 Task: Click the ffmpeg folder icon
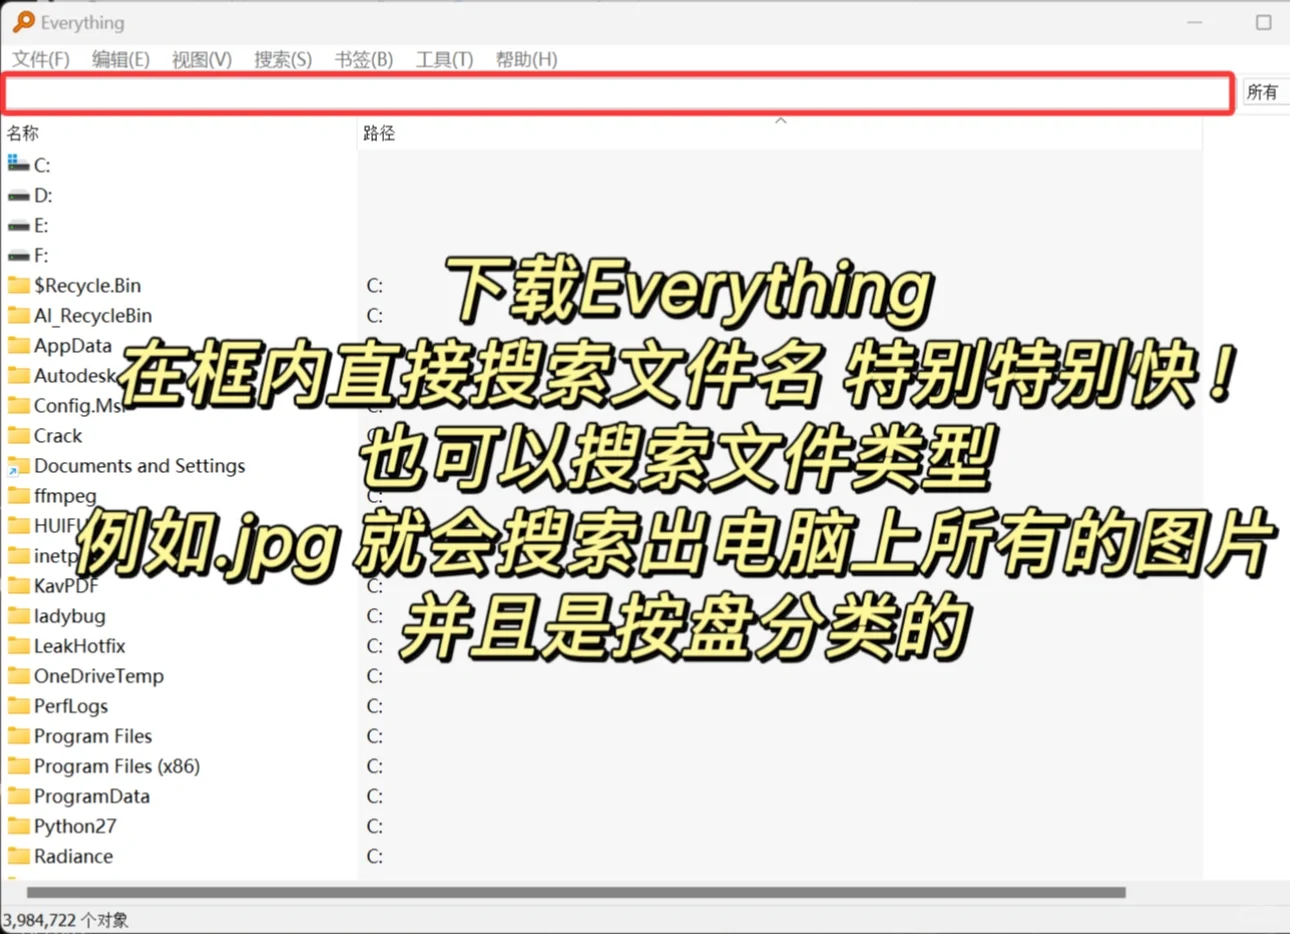pos(18,495)
